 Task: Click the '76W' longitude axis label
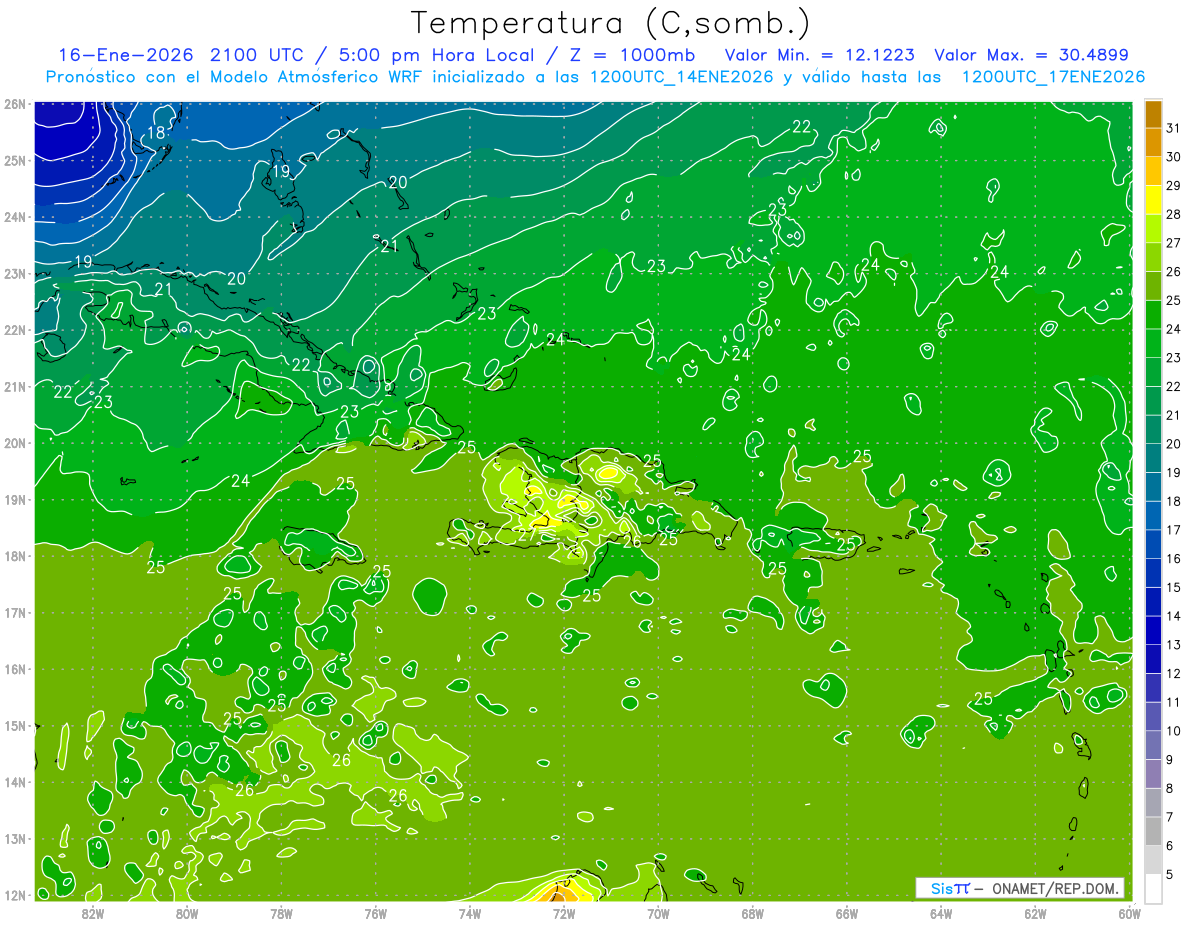(376, 913)
